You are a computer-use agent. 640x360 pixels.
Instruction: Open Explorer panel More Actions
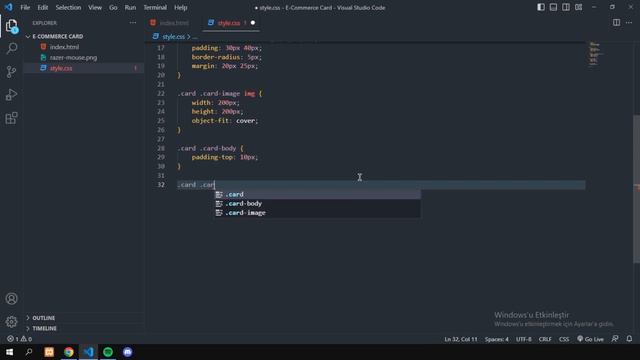[x=133, y=23]
